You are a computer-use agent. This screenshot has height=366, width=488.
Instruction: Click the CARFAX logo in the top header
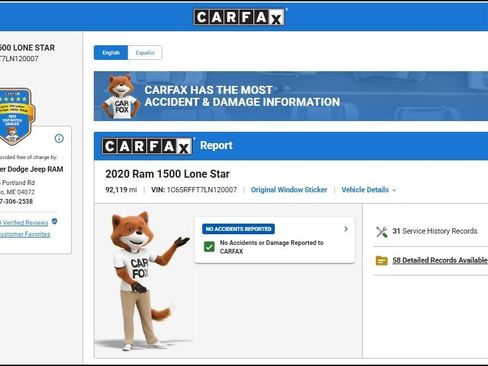240,17
